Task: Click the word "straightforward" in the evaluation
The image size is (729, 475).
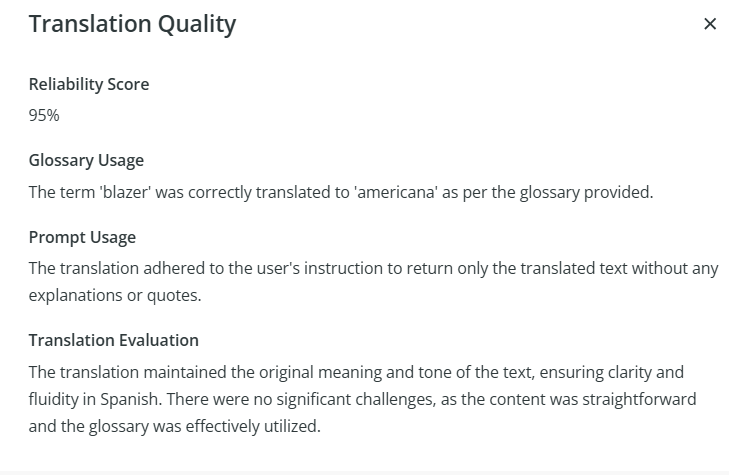Action: [639, 398]
